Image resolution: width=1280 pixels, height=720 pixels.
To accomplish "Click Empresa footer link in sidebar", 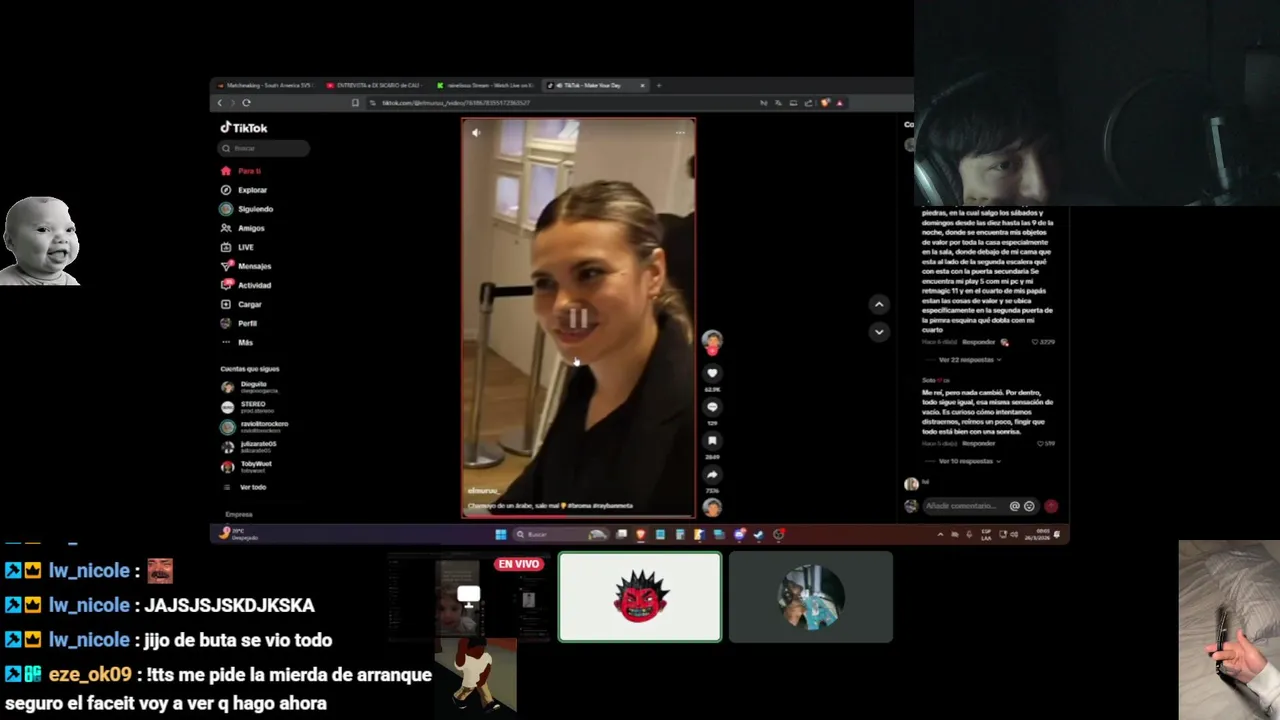I will (x=239, y=514).
